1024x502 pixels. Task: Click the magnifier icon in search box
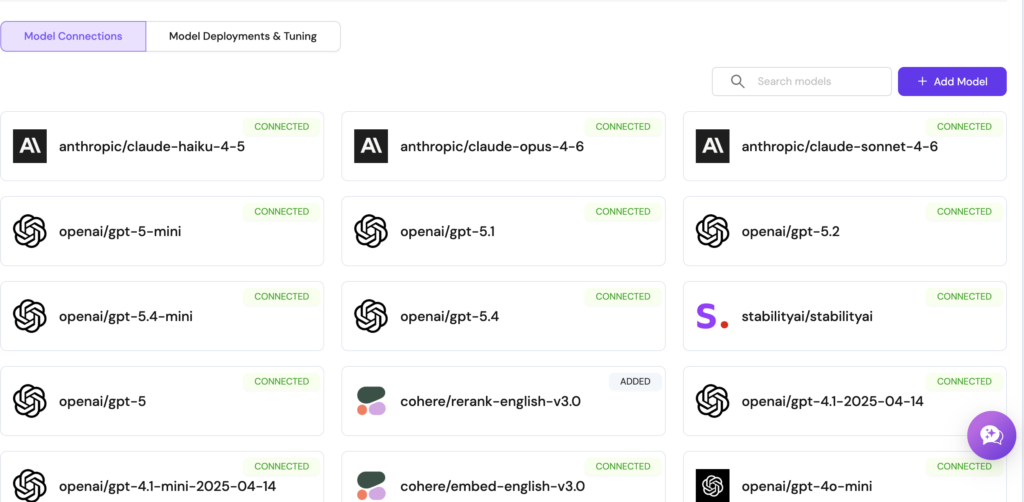click(x=737, y=82)
